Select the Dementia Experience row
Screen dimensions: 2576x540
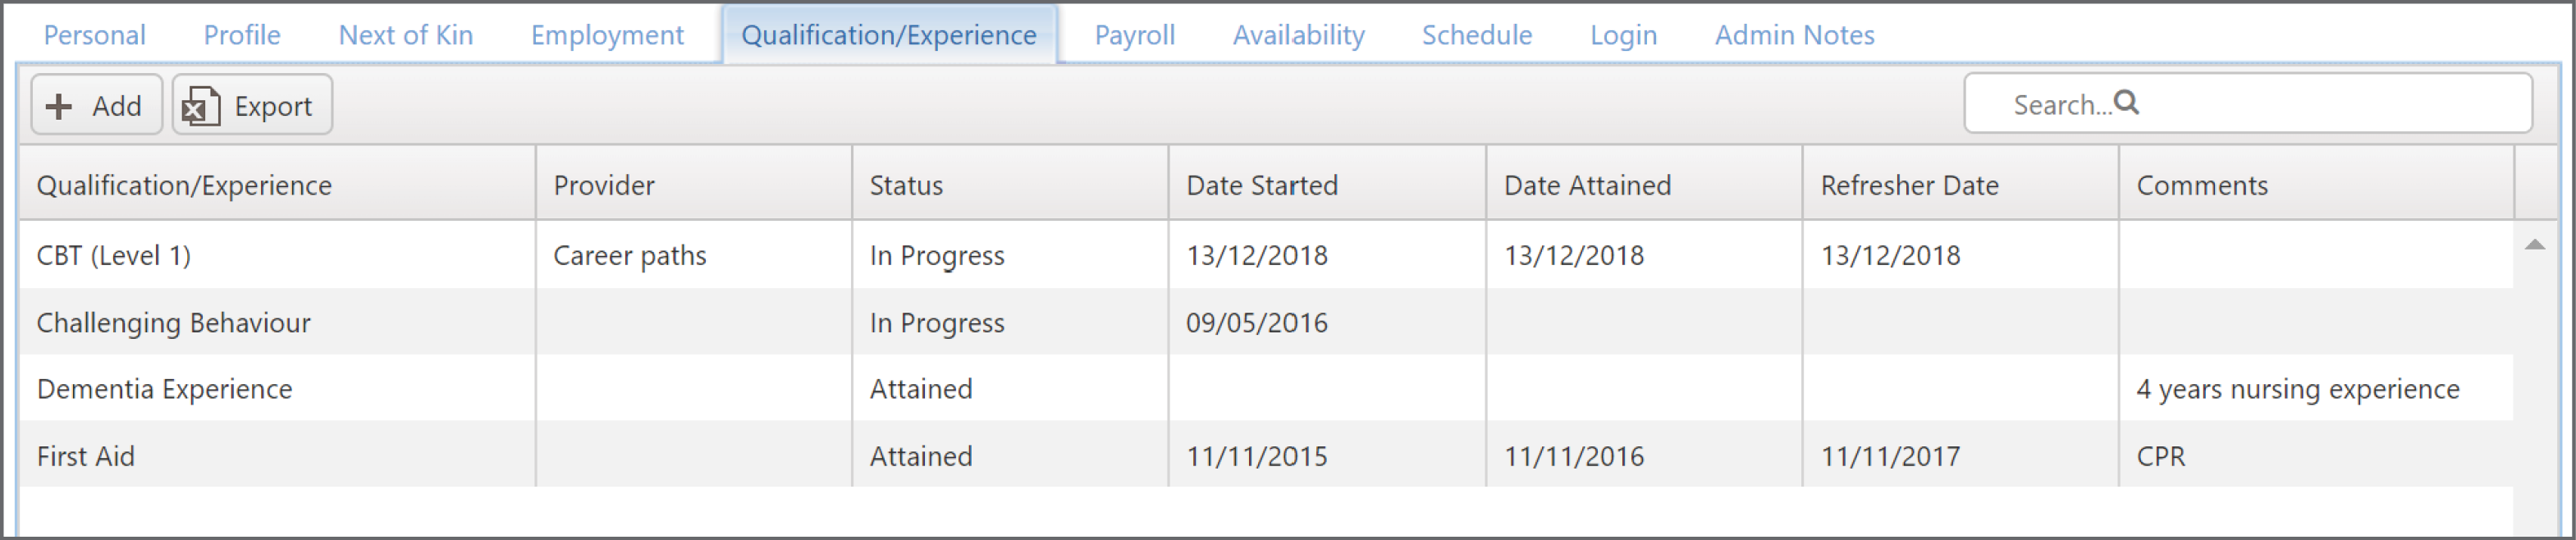pyautogui.click(x=1266, y=388)
